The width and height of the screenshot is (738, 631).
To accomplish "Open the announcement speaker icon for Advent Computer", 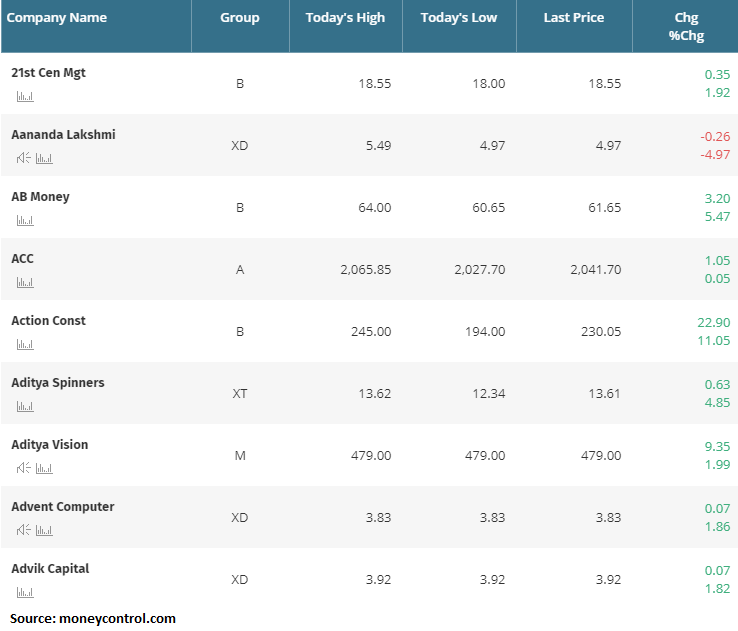I will [23, 530].
